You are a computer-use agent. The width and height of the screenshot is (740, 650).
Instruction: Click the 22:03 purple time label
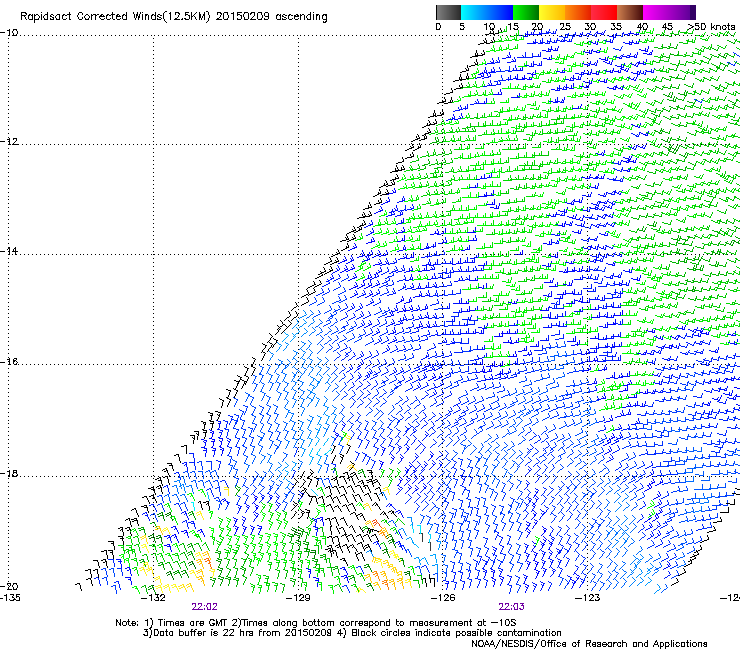coord(512,607)
